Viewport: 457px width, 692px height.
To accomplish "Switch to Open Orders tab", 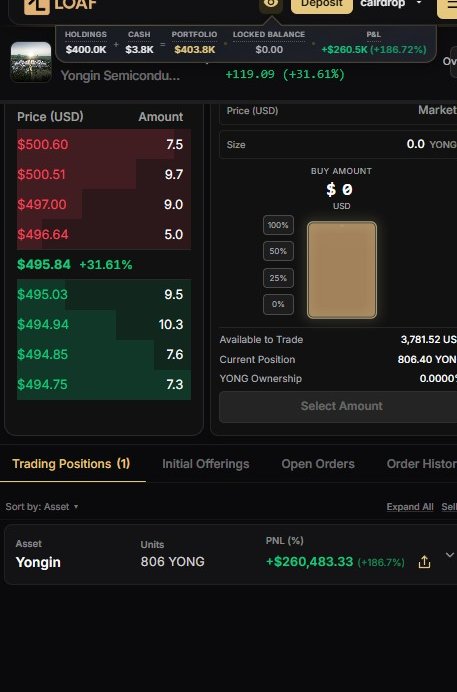I will point(318,464).
